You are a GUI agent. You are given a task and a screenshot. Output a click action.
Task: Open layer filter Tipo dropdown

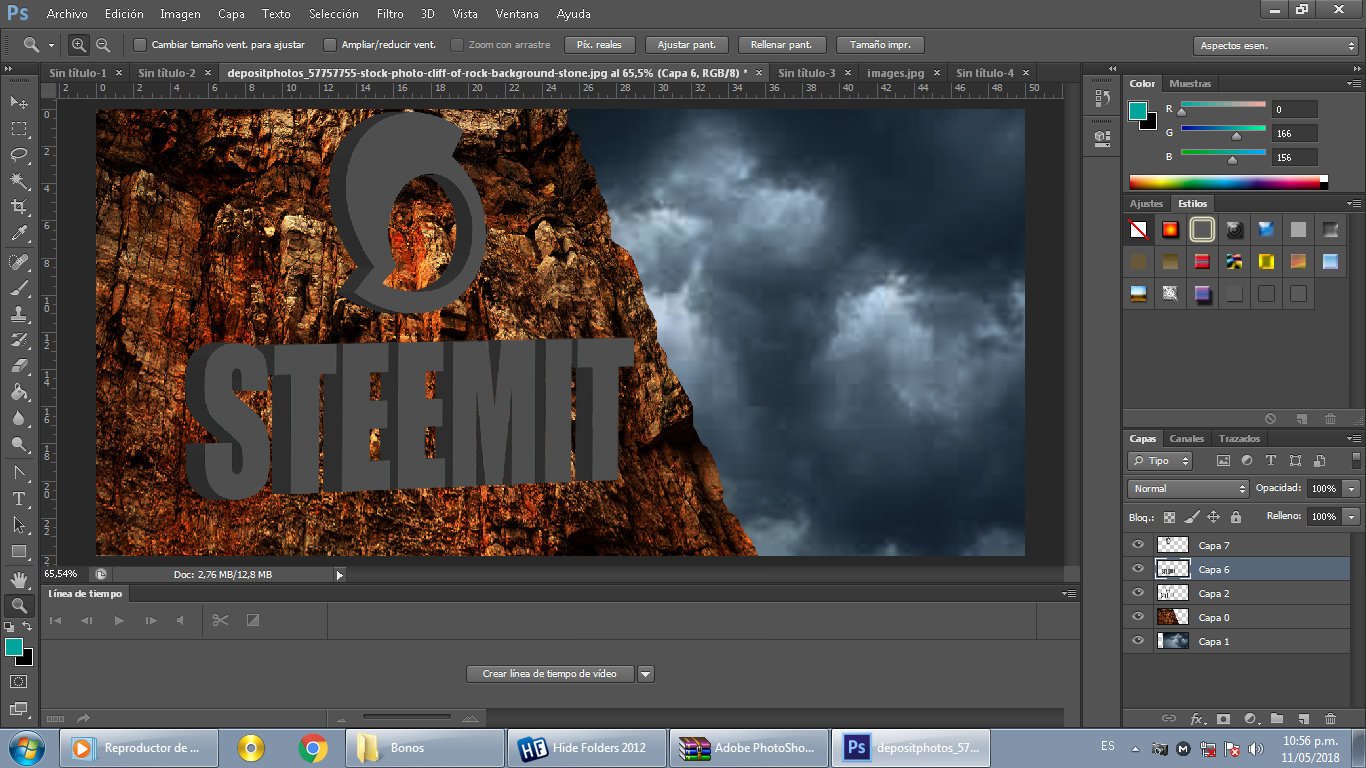pos(1160,461)
